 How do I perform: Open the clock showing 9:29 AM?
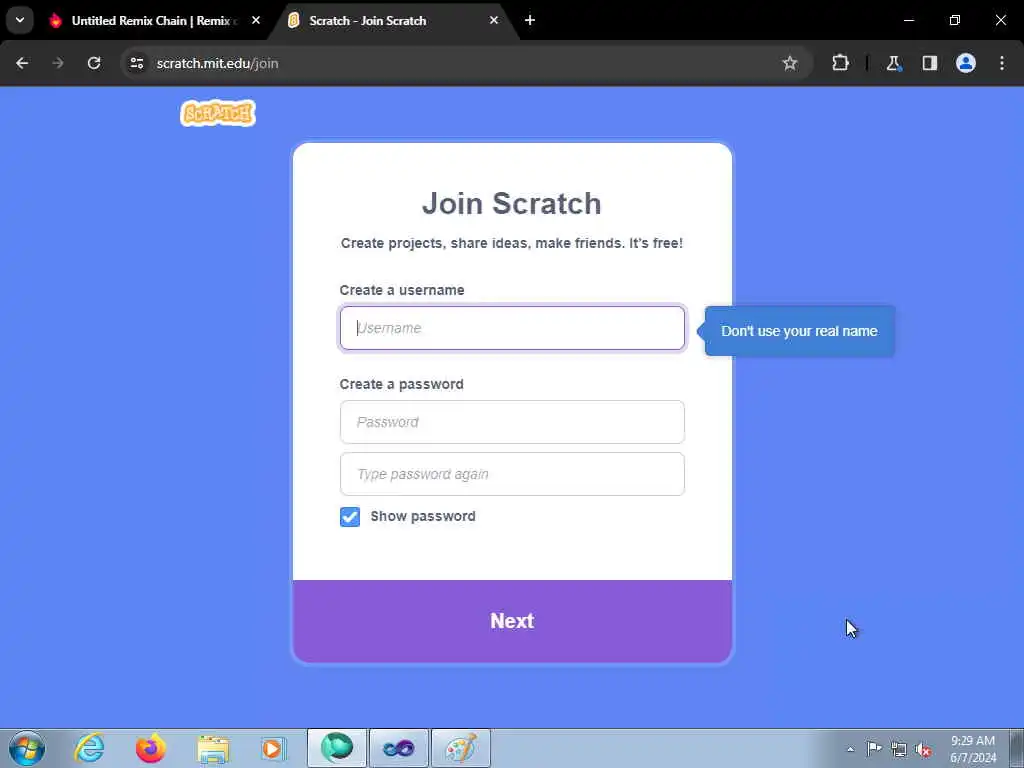point(972,749)
